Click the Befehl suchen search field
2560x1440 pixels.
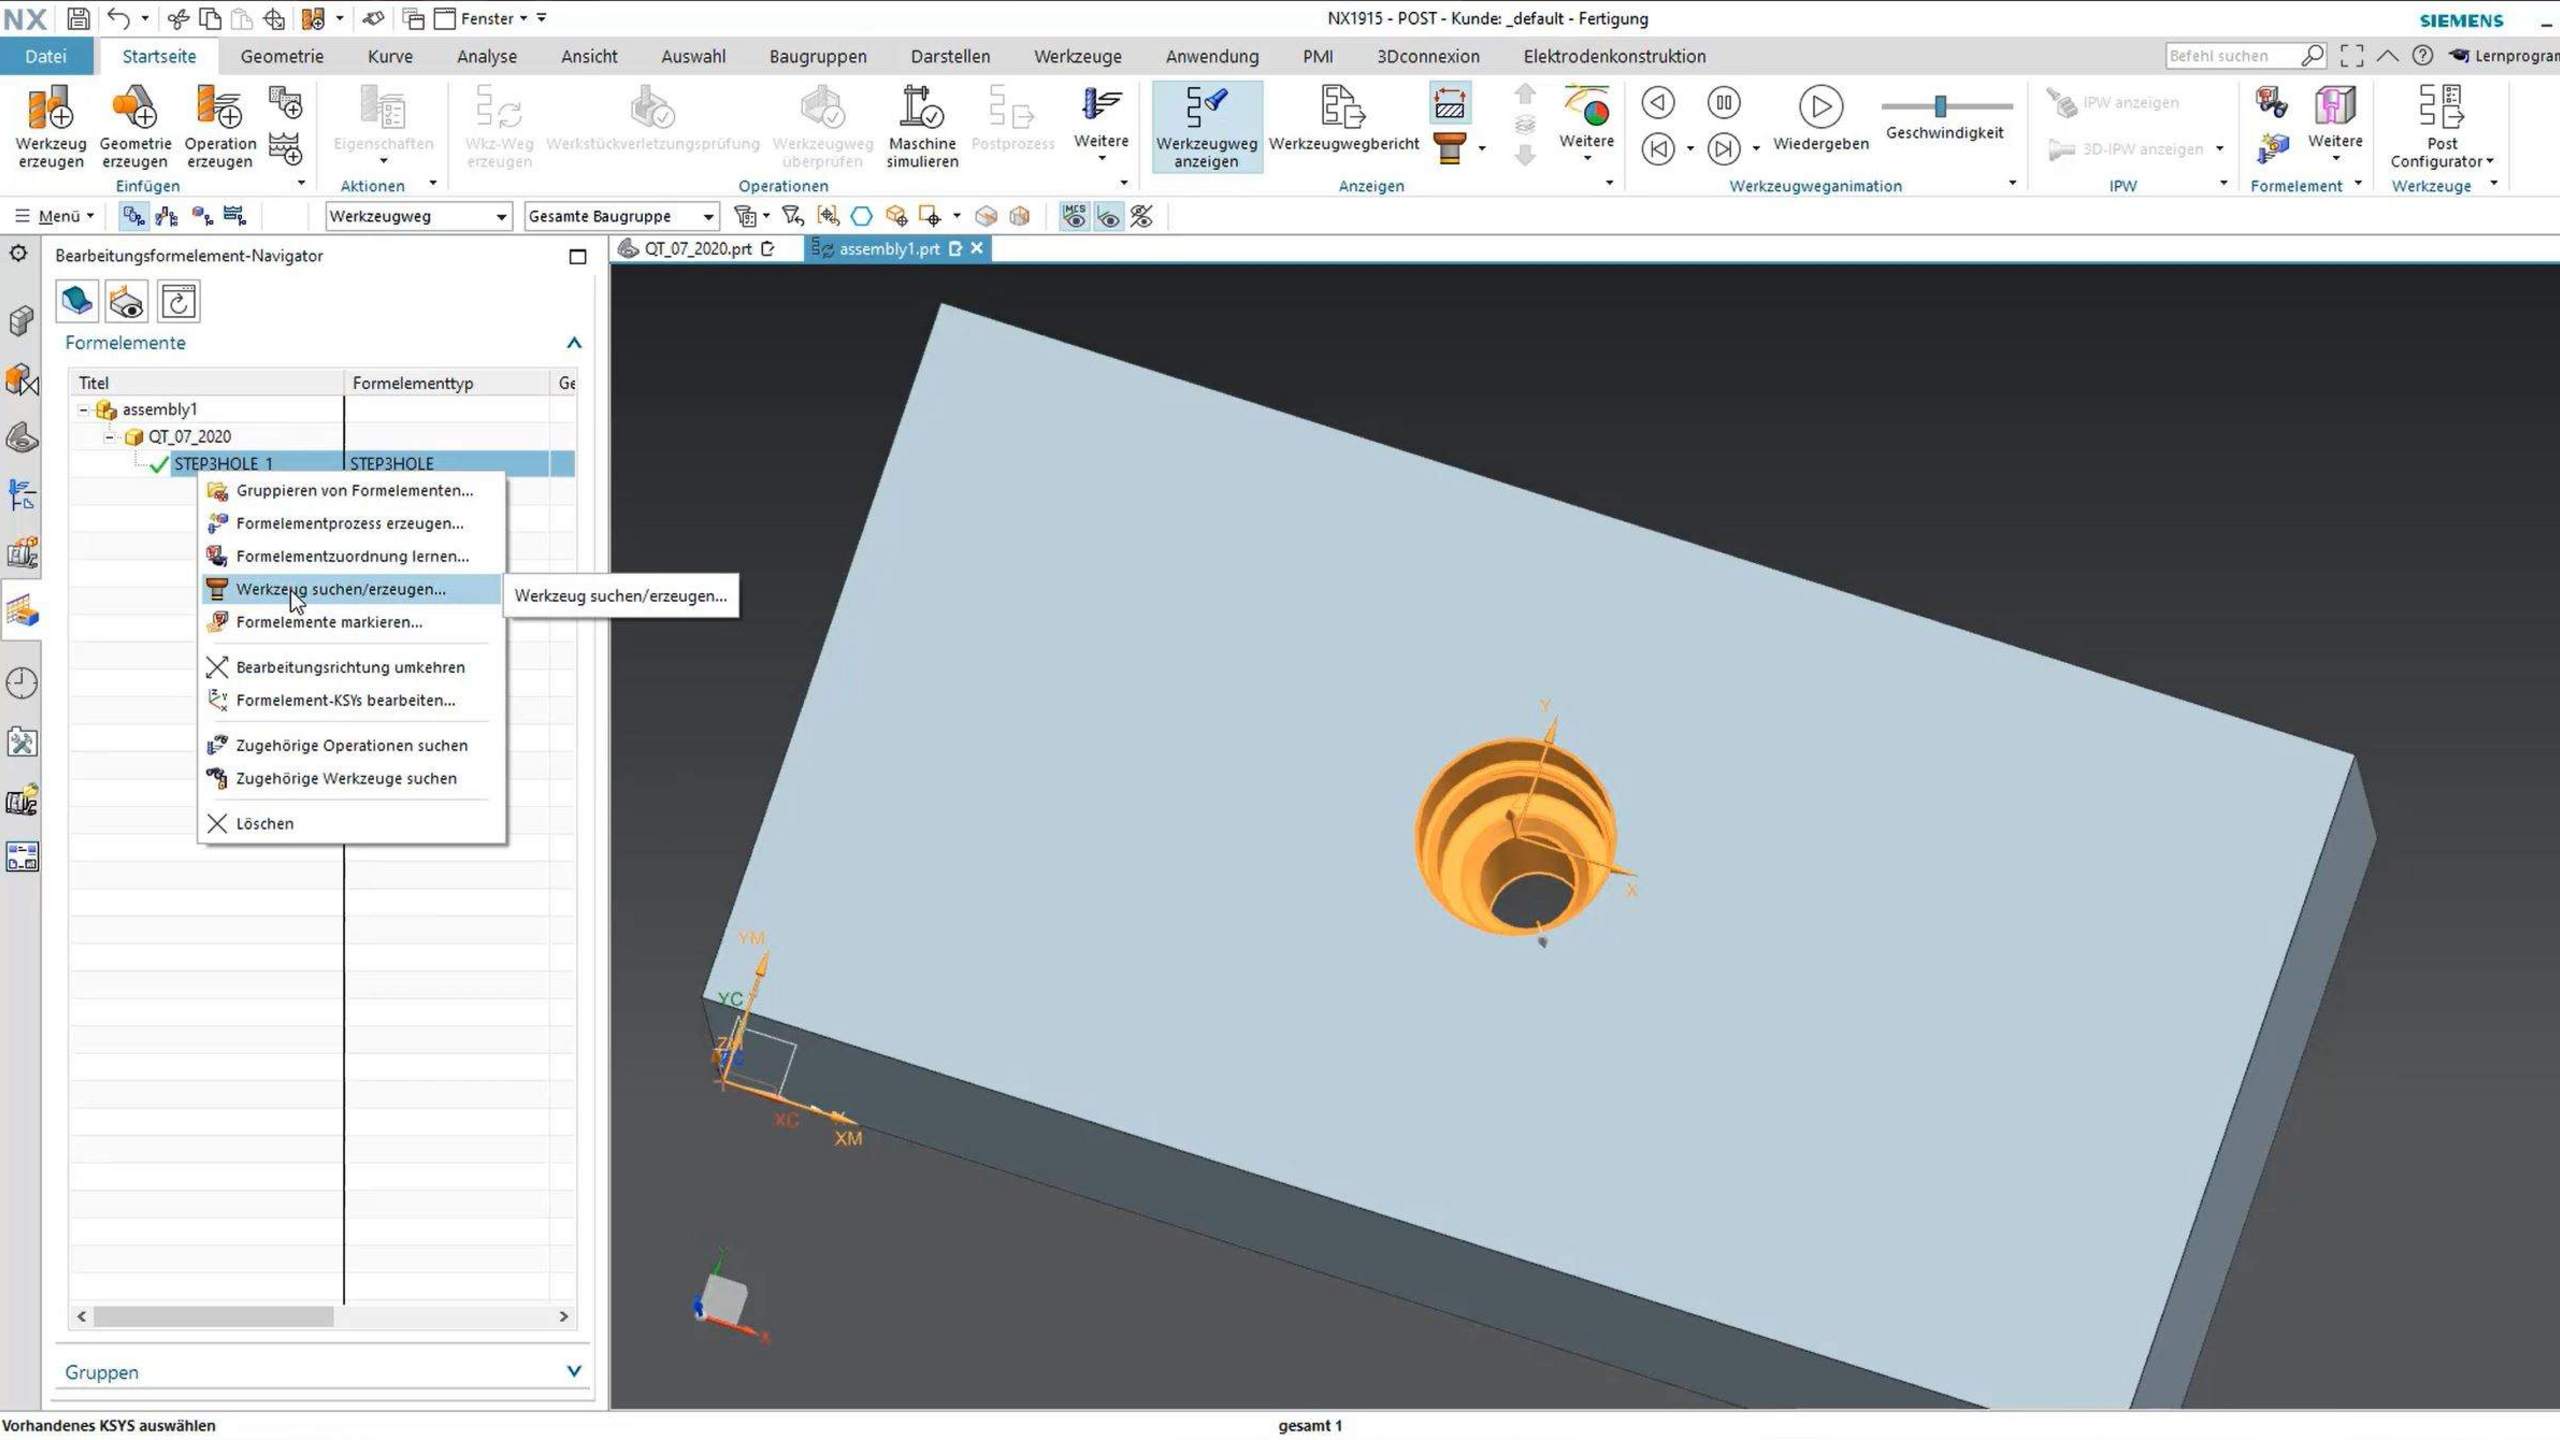2235,56
